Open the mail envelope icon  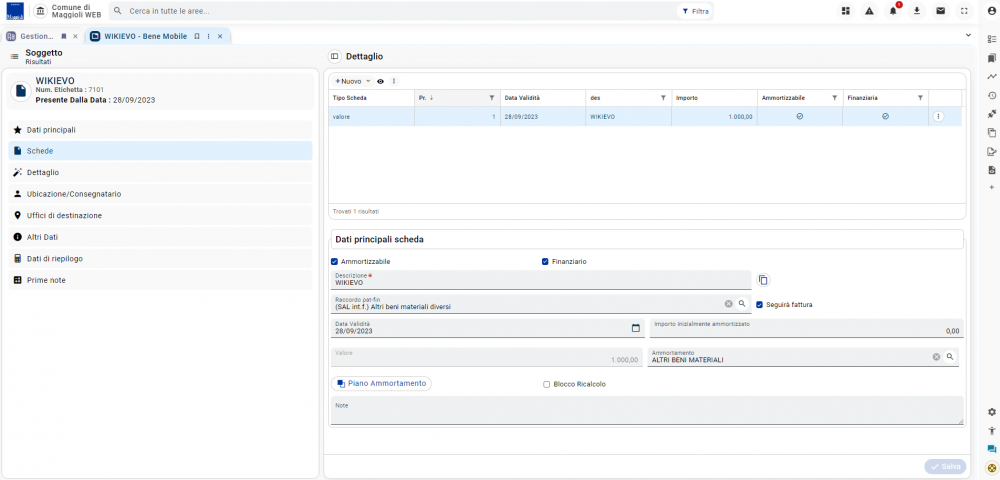pyautogui.click(x=940, y=11)
